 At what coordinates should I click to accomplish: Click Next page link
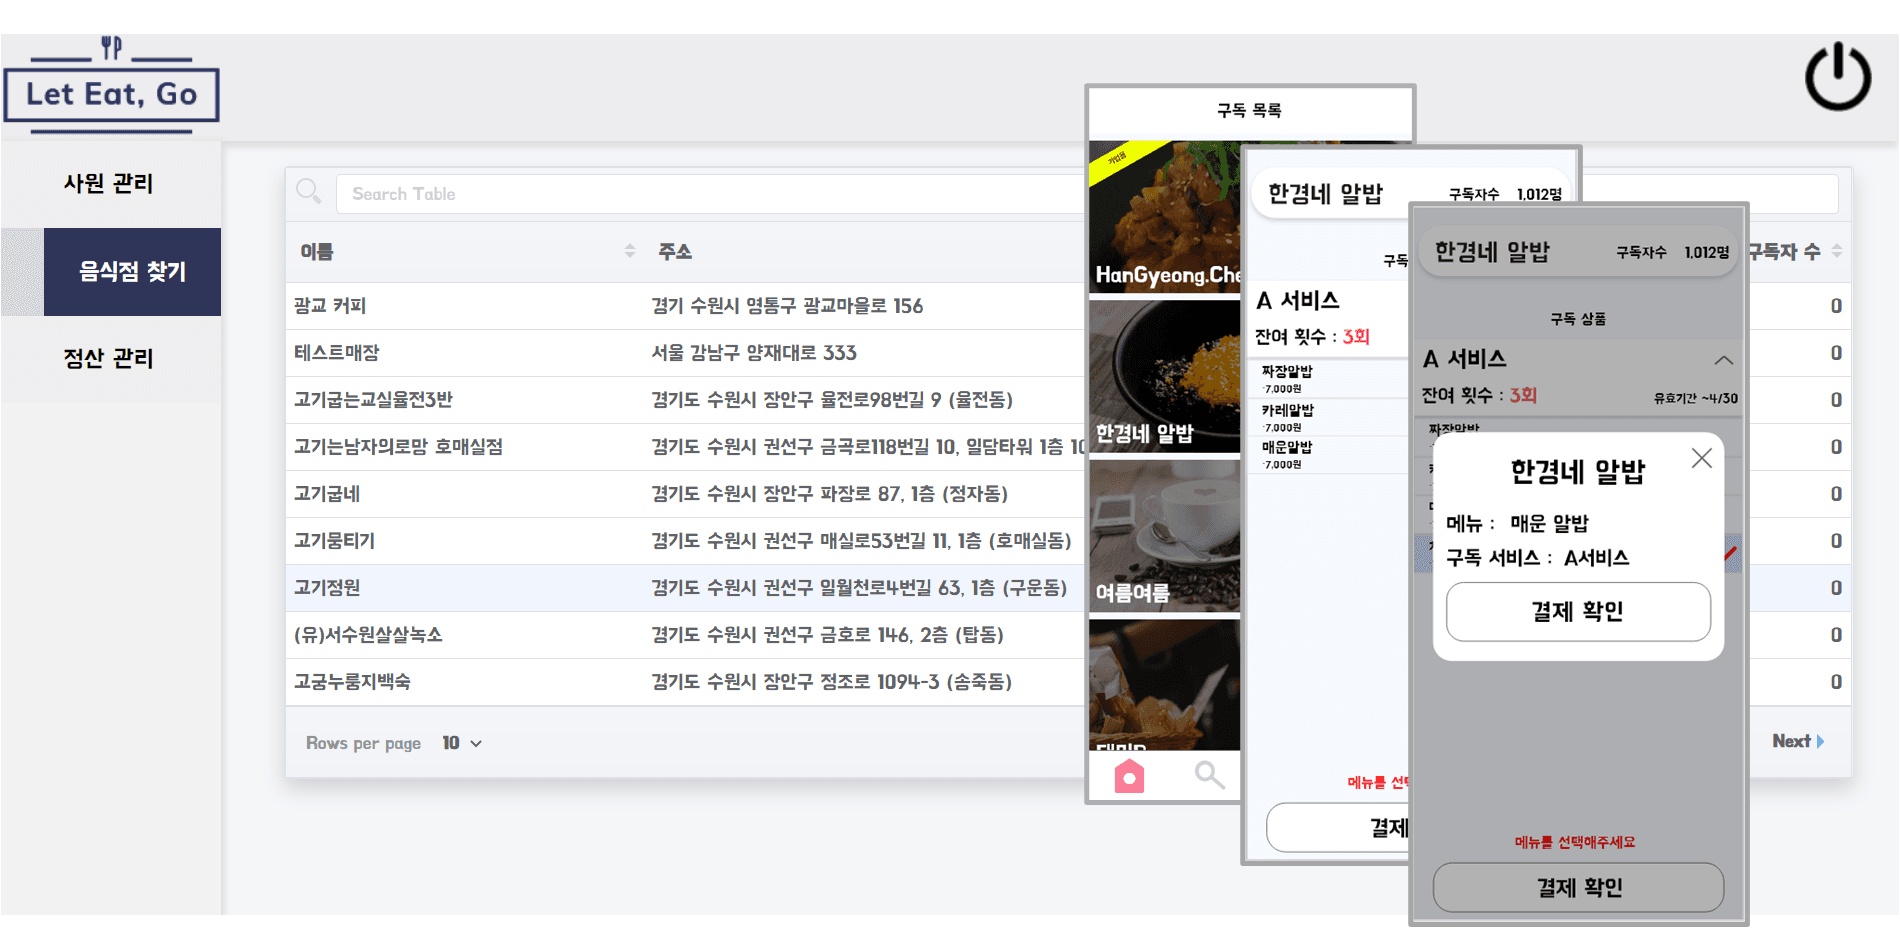point(1797,741)
